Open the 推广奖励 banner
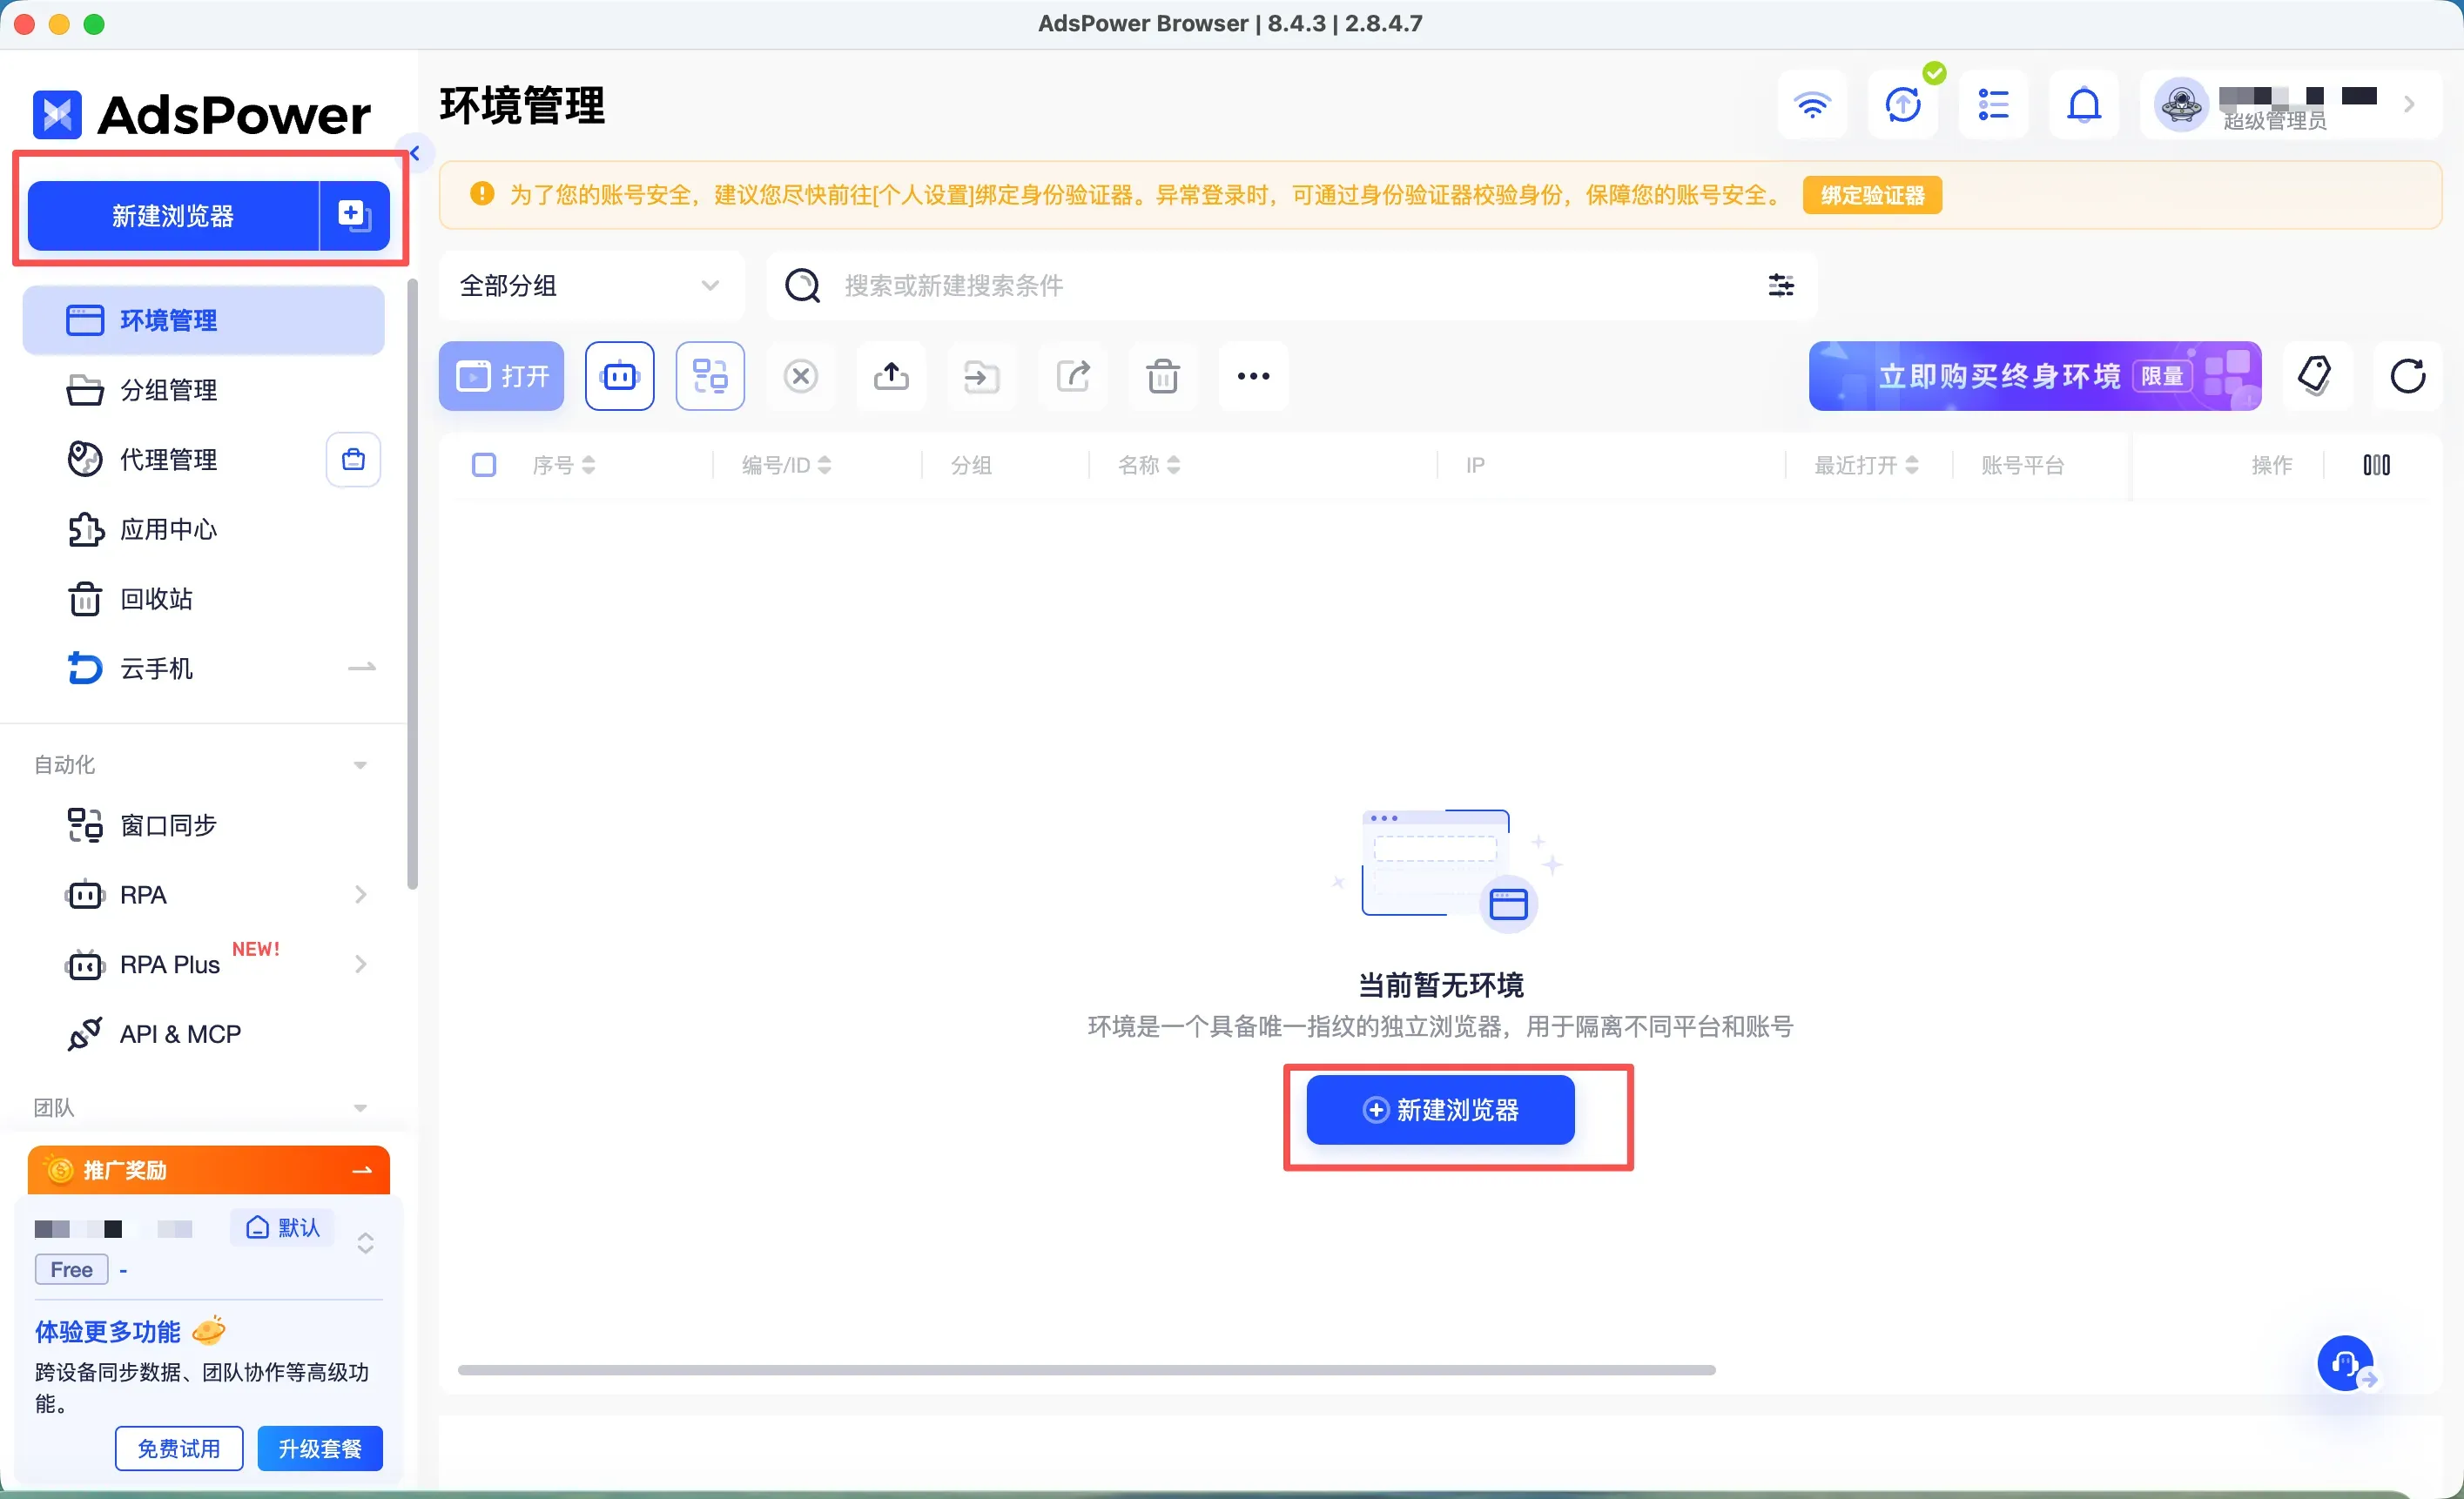Viewport: 2464px width, 1499px height. coord(208,1170)
